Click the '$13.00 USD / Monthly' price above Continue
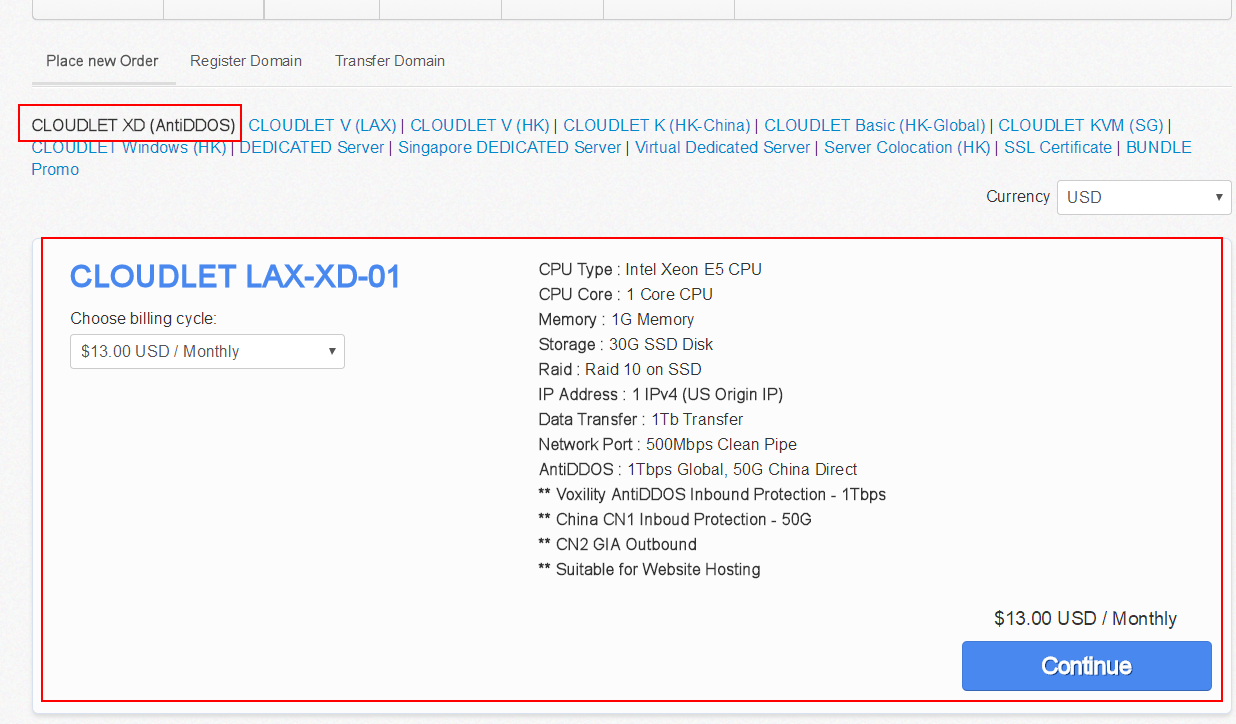Image resolution: width=1236 pixels, height=724 pixels. pyautogui.click(x=1085, y=618)
